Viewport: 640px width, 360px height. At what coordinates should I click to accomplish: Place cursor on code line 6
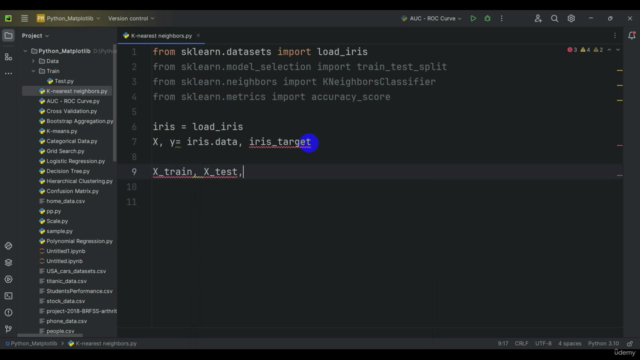click(x=198, y=127)
